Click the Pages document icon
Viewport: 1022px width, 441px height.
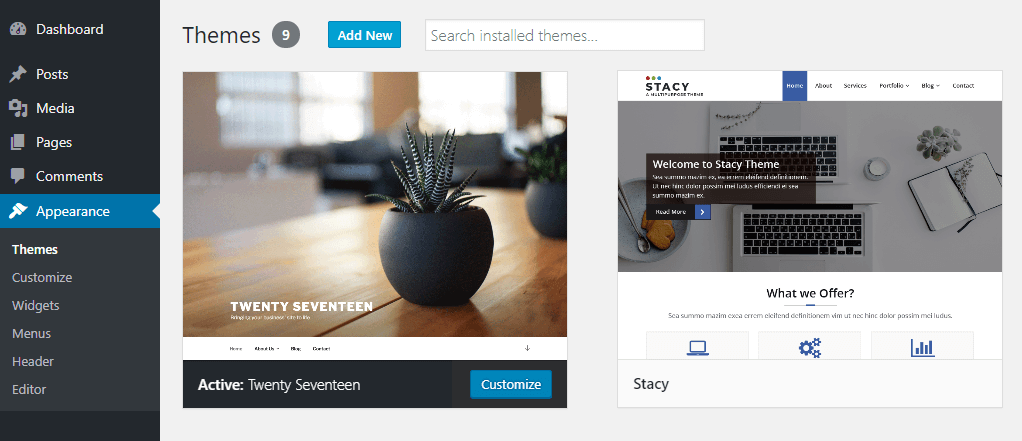point(18,142)
